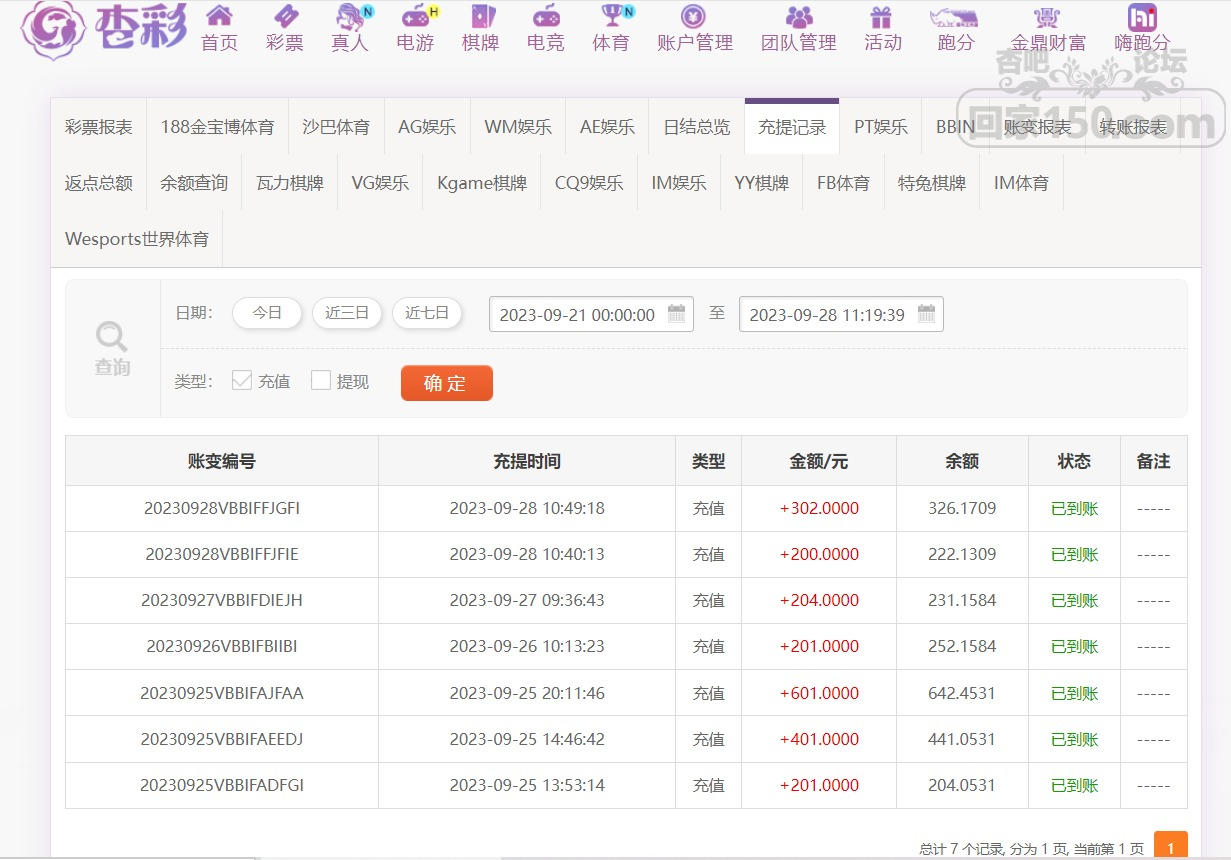Select the 日结总览 tab
The height and width of the screenshot is (860, 1231).
pyautogui.click(x=696, y=127)
